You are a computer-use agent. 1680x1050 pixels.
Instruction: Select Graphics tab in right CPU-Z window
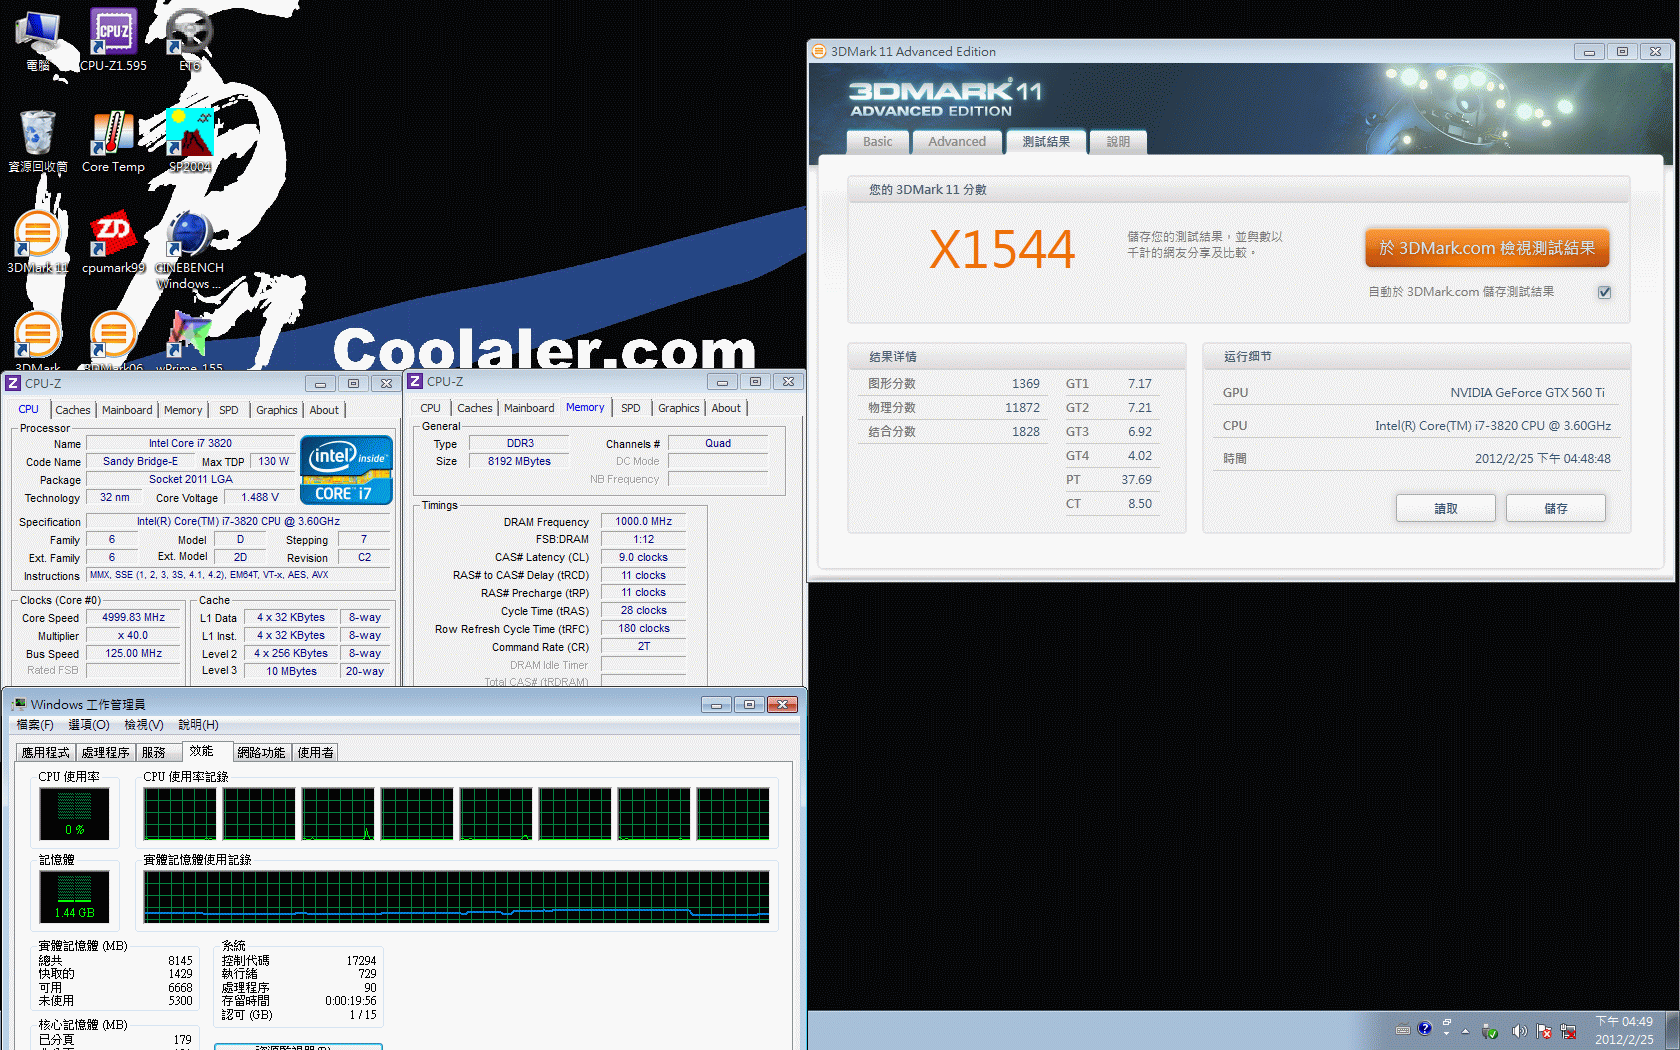tap(679, 408)
